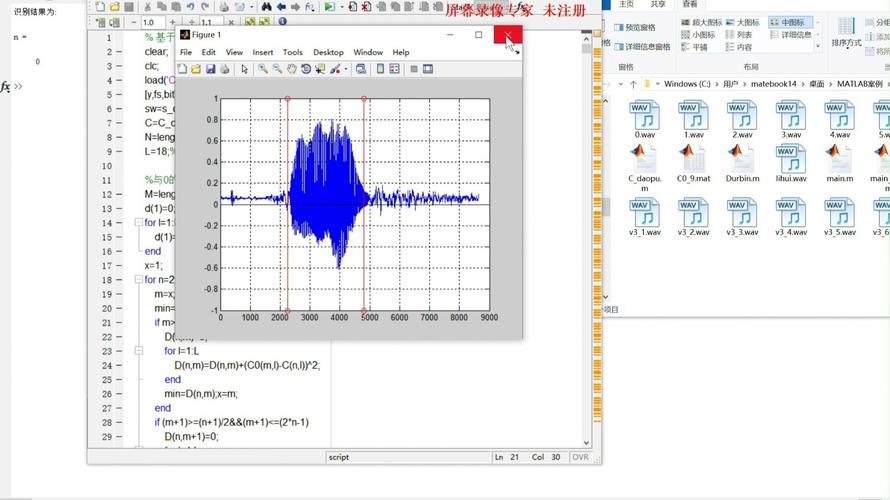The image size is (890, 500).
Task: Switch to the 主页 tab in Explorer
Action: point(626,4)
